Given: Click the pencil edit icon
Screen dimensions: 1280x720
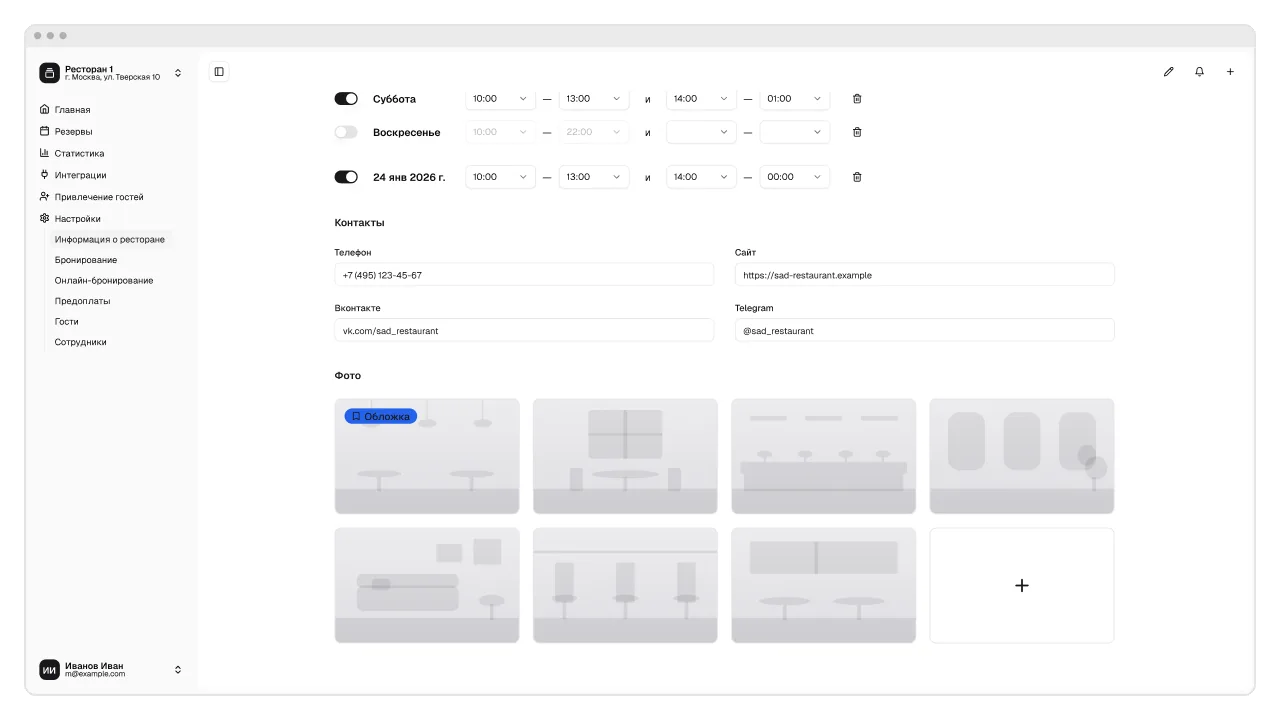Looking at the screenshot, I should pyautogui.click(x=1168, y=72).
